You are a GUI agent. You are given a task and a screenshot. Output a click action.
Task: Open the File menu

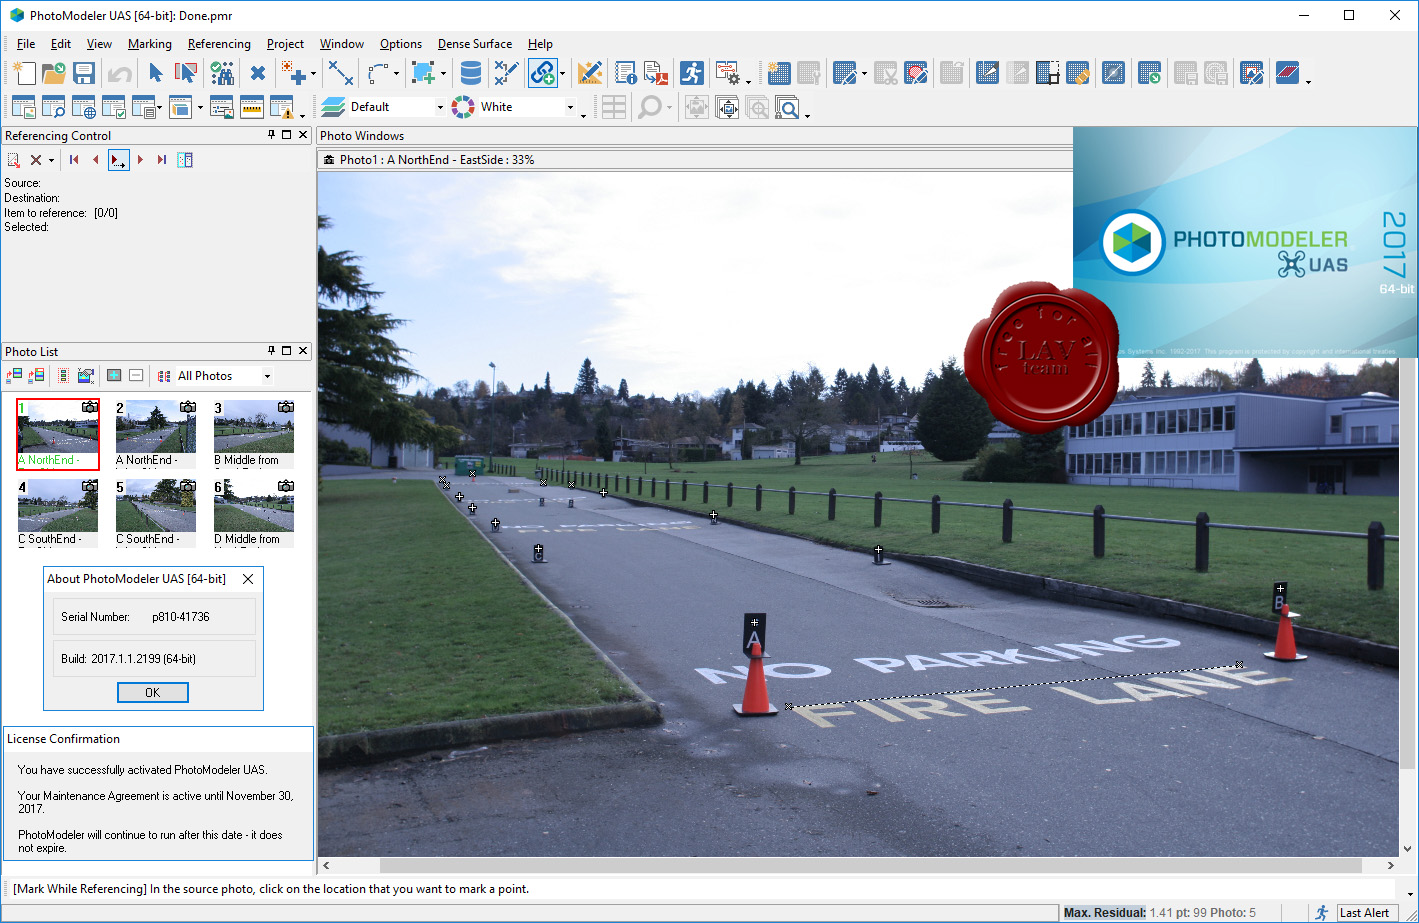tap(26, 44)
